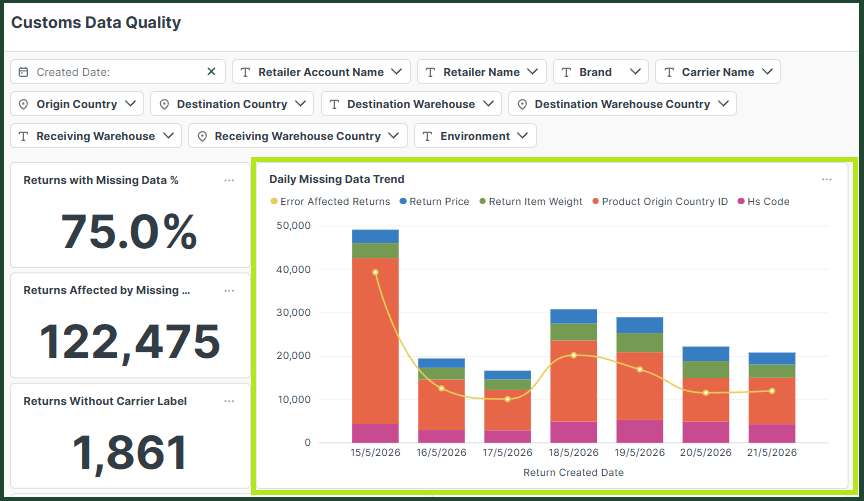This screenshot has width=864, height=501.
Task: Click the Return Created Date axis title
Action: point(574,472)
